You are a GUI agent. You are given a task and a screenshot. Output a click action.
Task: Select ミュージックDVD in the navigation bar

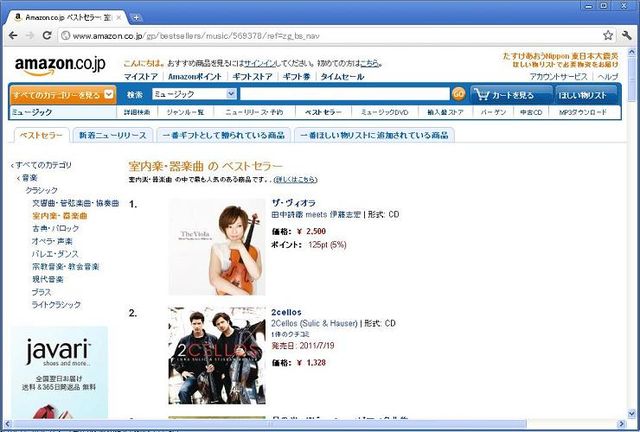coord(384,112)
